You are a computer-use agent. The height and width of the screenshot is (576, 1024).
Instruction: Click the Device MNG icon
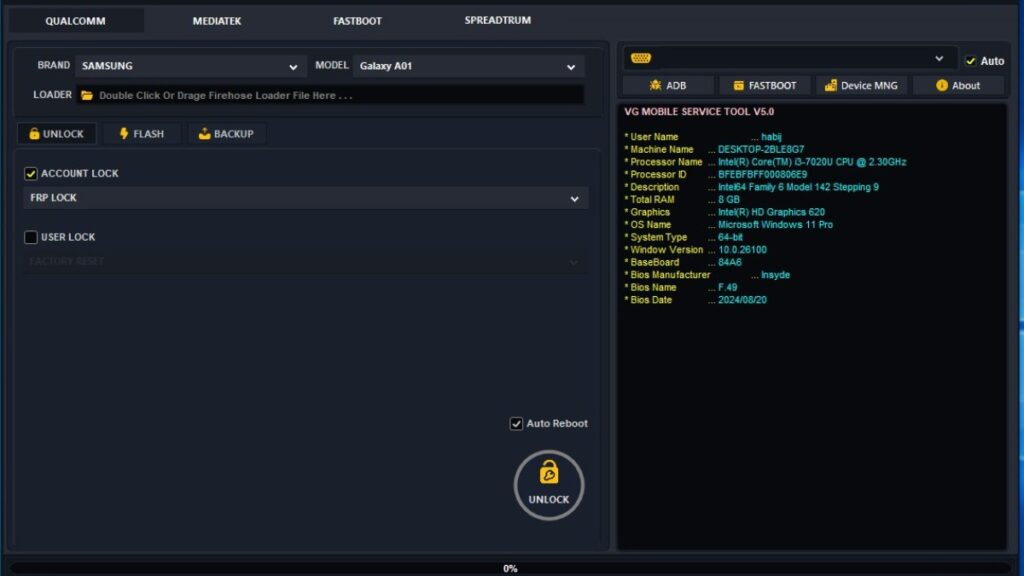[x=830, y=86]
